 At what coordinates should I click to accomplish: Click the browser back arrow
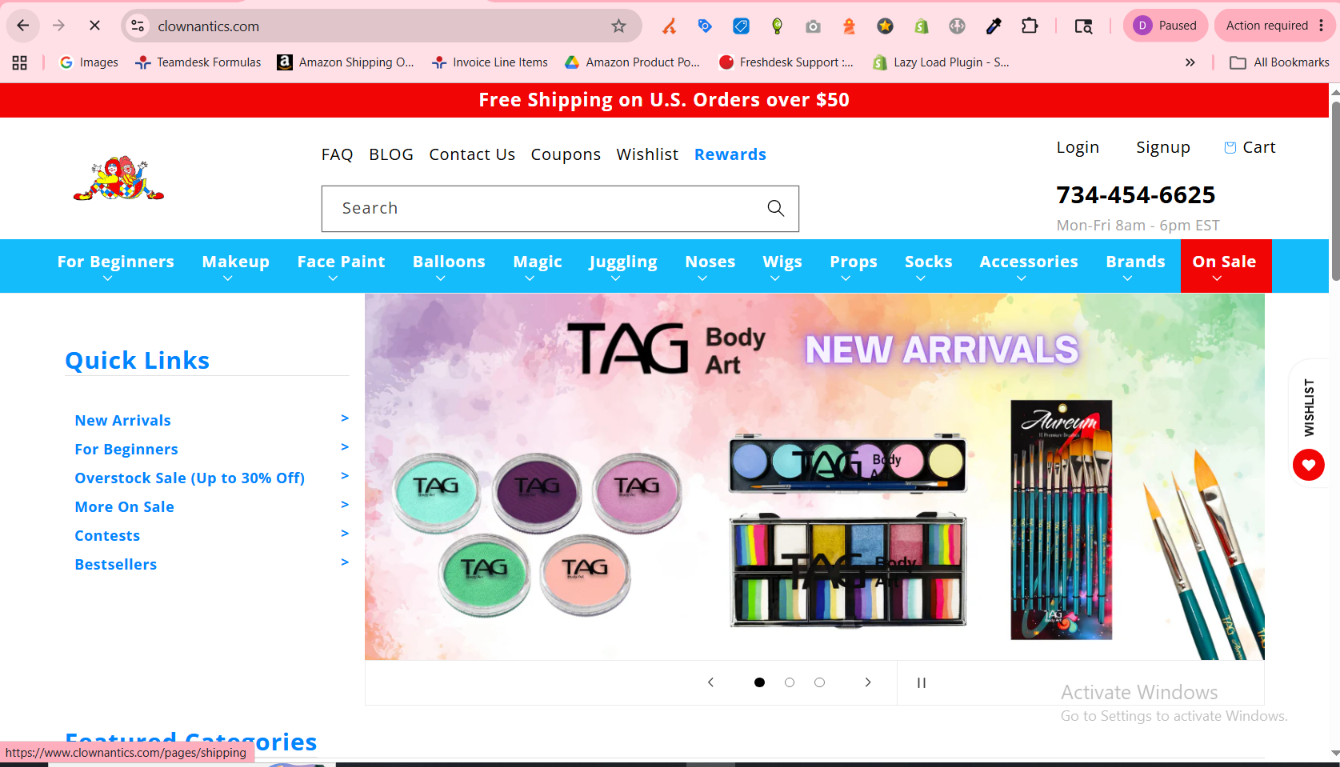pos(23,26)
